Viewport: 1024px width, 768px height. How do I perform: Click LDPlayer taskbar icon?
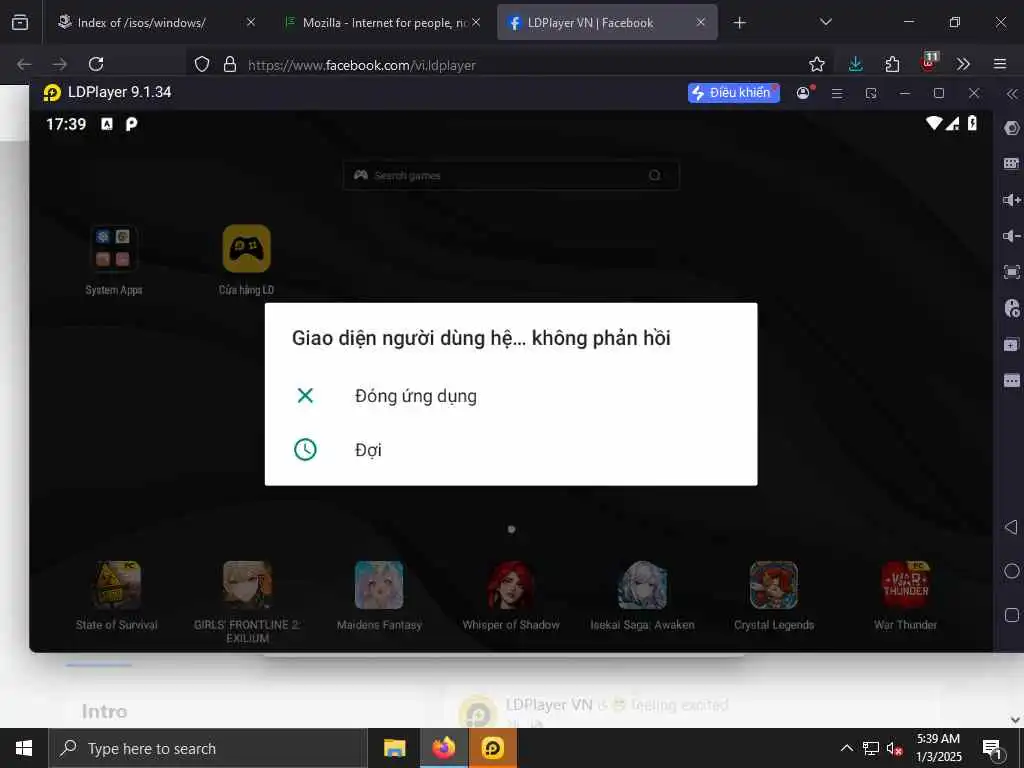tap(492, 748)
